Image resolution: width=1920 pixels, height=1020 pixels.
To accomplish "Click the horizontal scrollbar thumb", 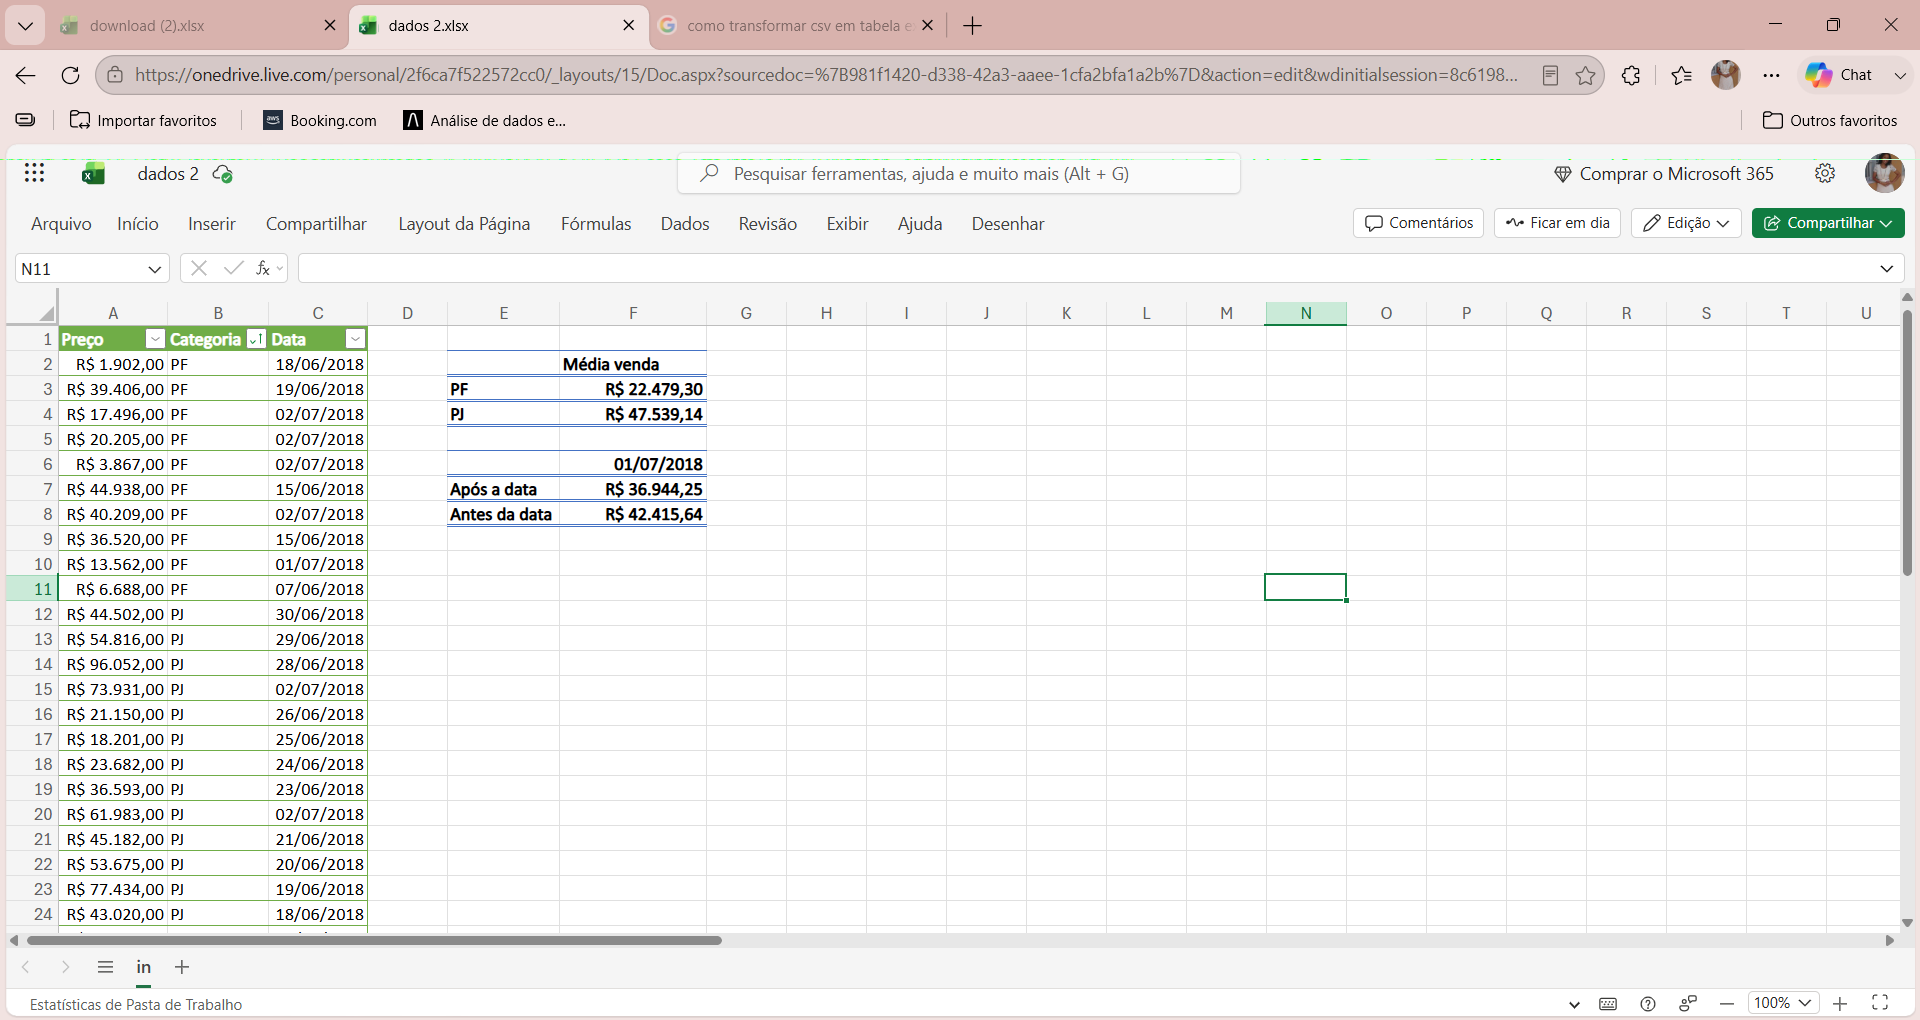I will pos(374,940).
